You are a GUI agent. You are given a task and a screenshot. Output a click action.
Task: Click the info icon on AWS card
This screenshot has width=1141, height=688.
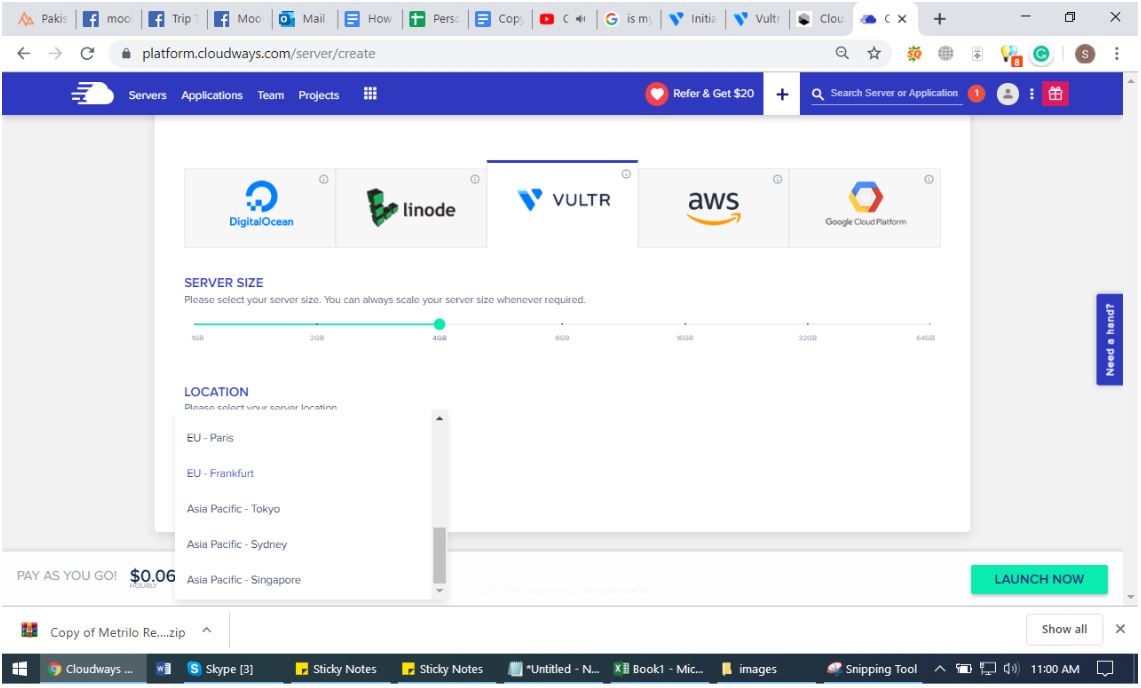[777, 179]
